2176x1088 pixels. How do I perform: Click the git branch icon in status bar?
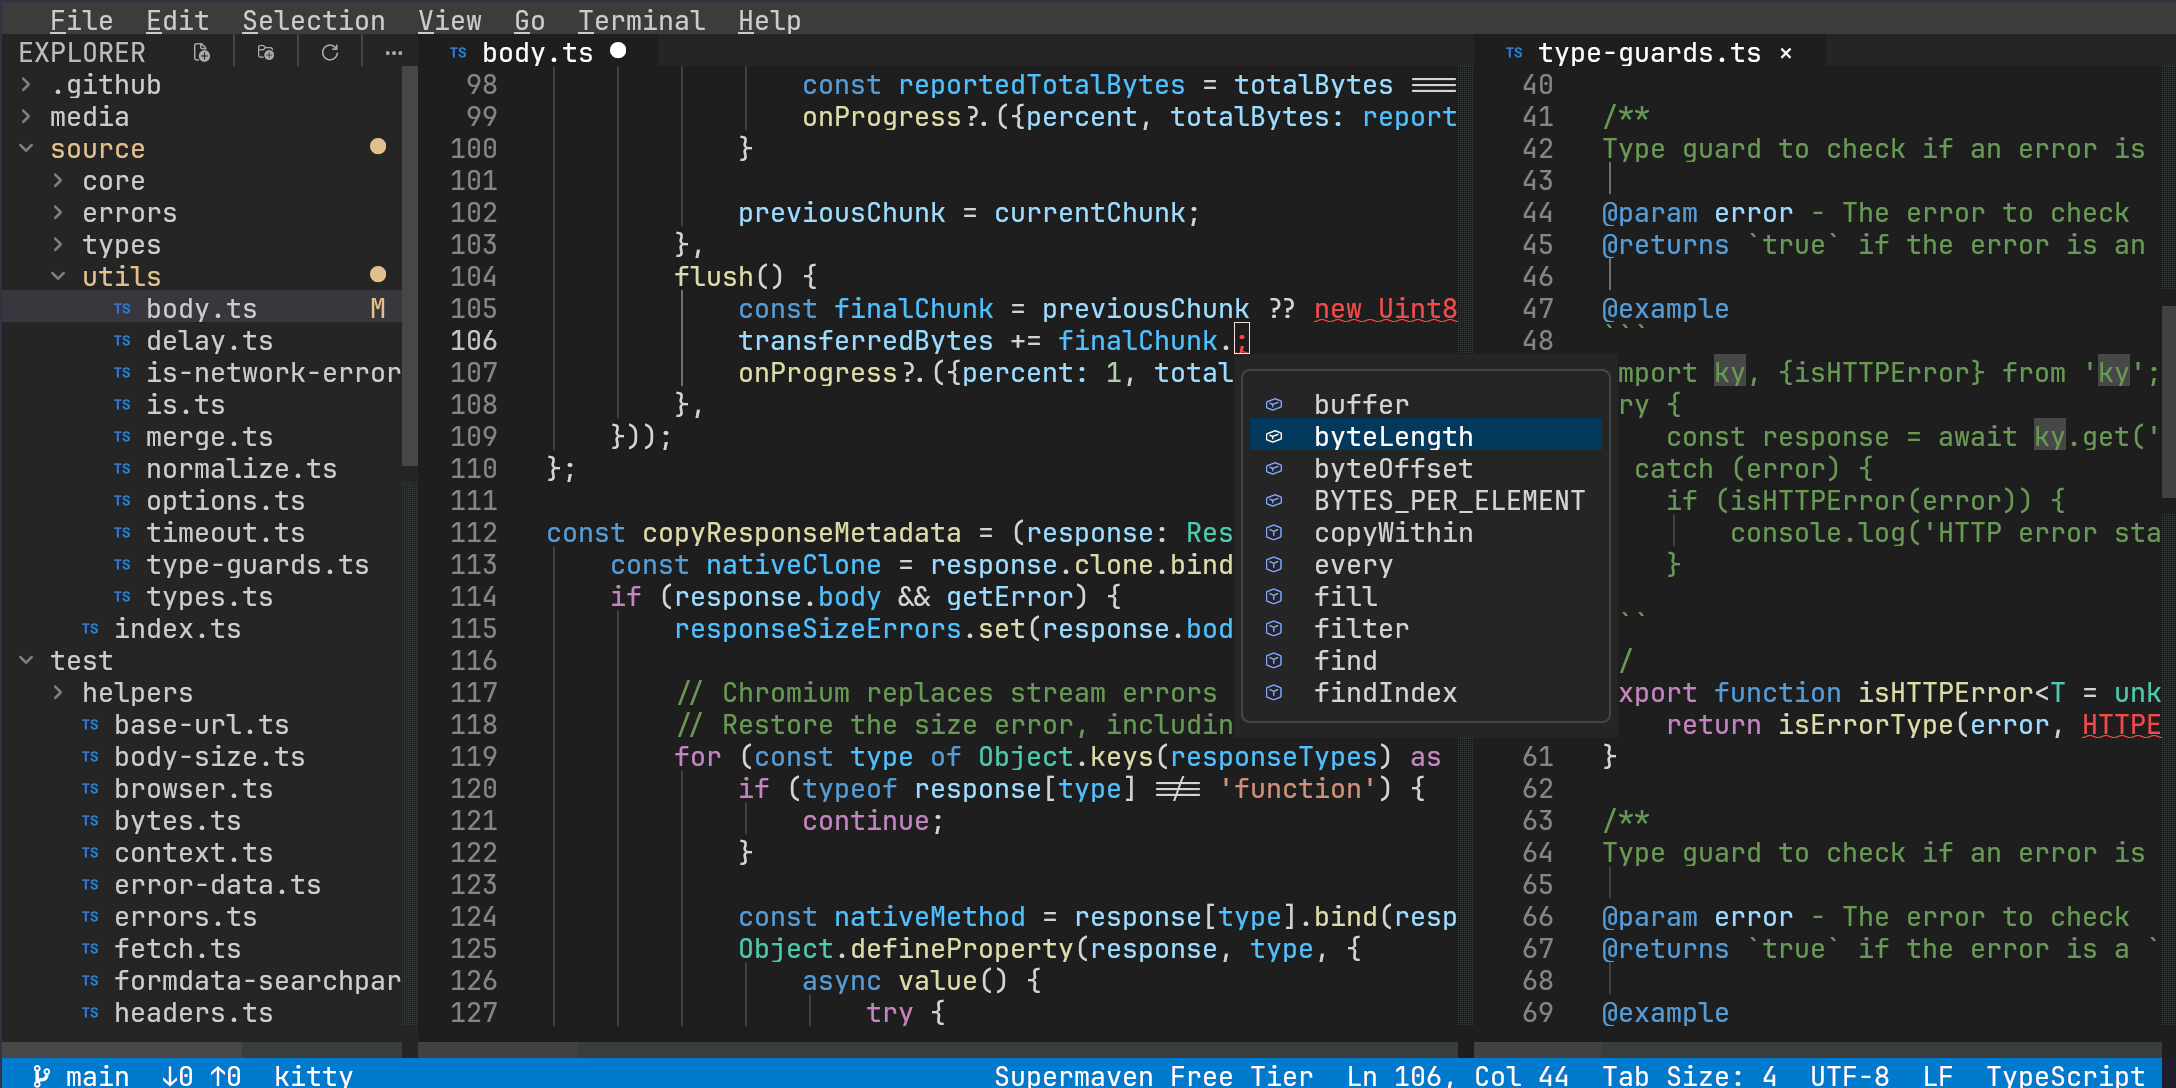[41, 1076]
